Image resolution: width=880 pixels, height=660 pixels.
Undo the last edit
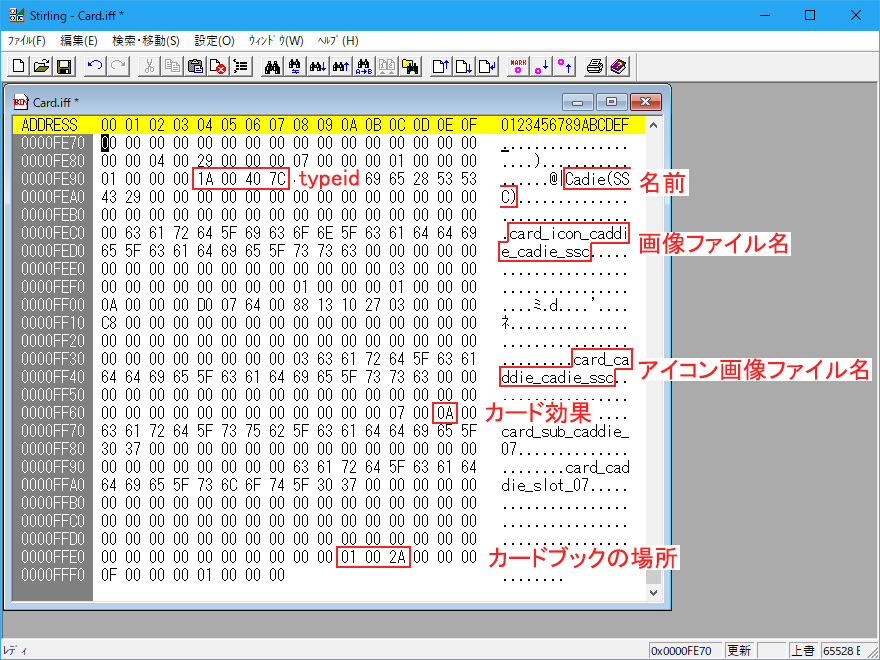tap(95, 66)
